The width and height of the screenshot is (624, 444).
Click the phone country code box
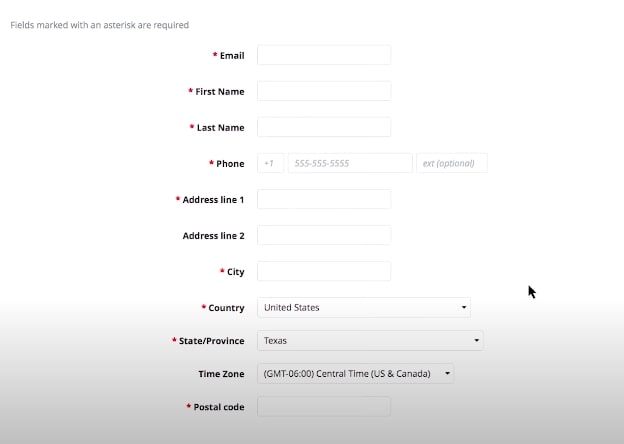(270, 163)
